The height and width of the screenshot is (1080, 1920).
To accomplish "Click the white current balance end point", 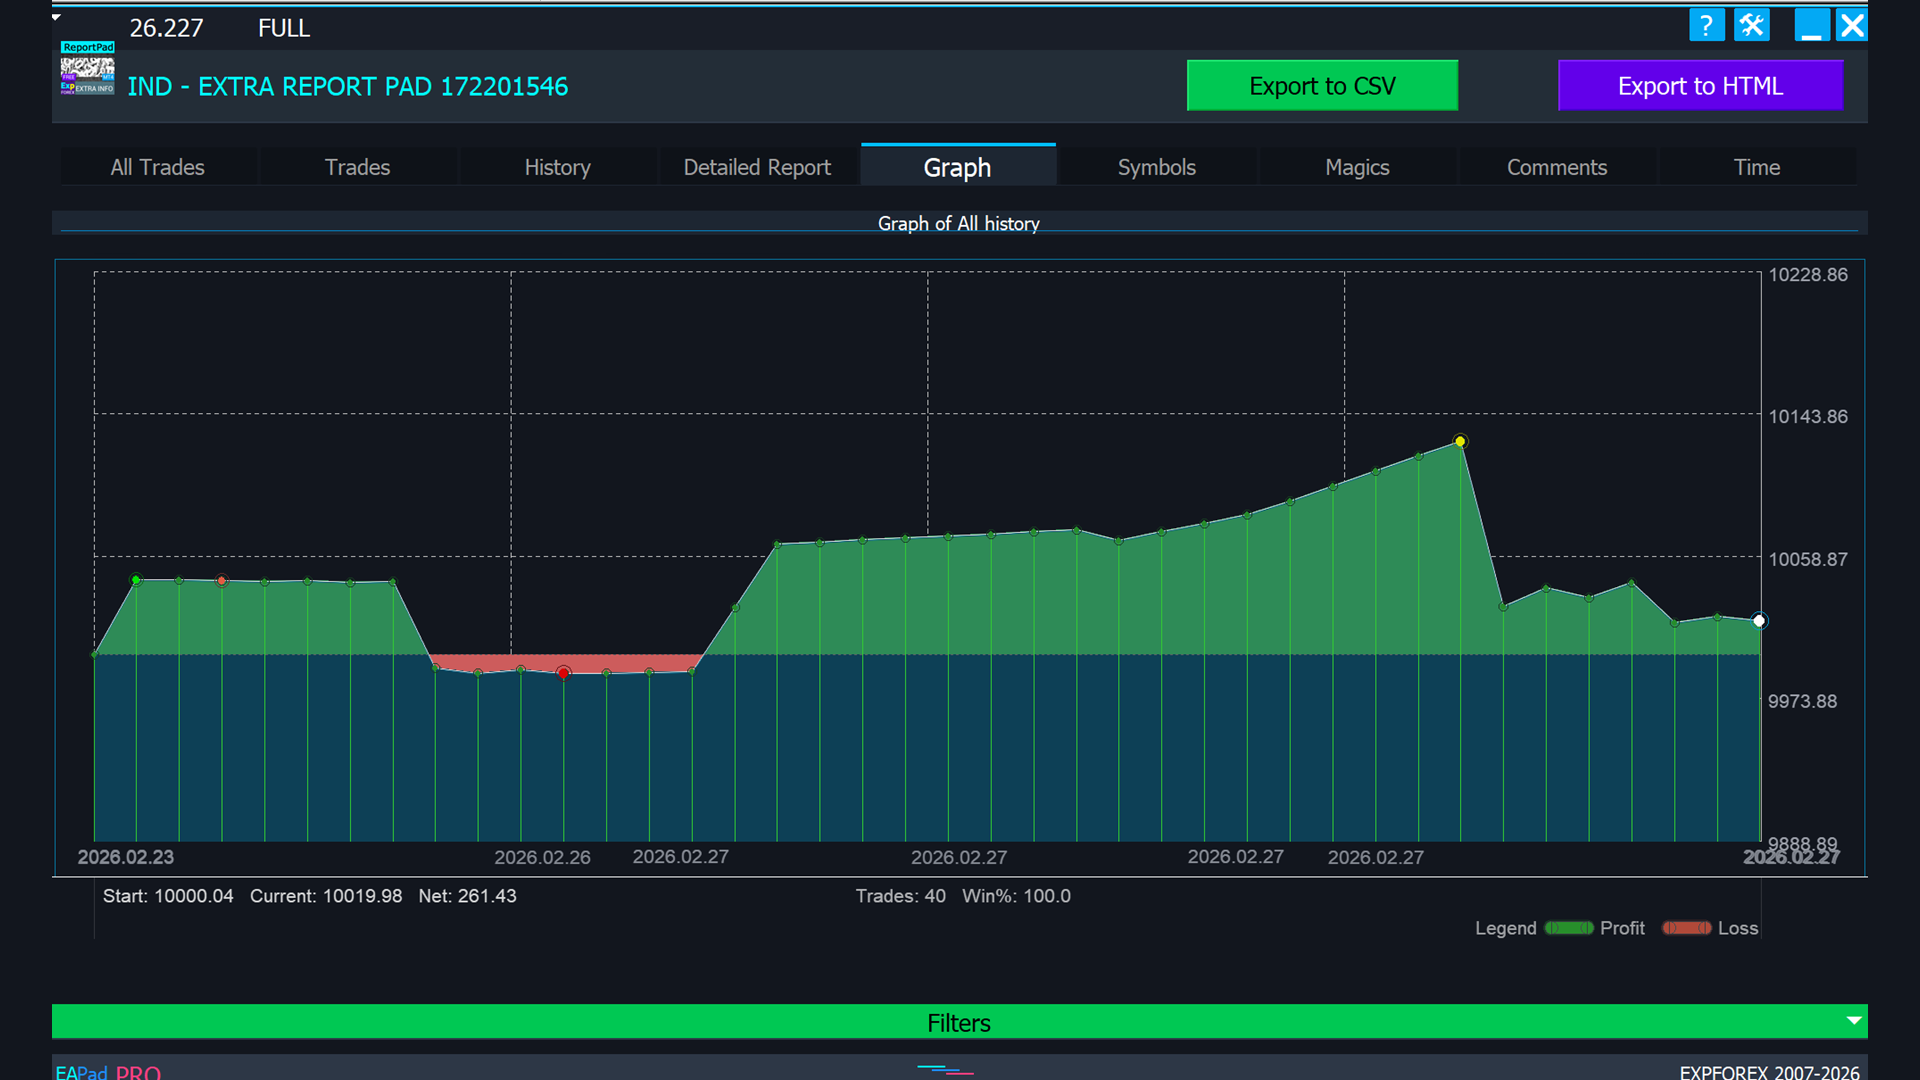I will [x=1759, y=621].
